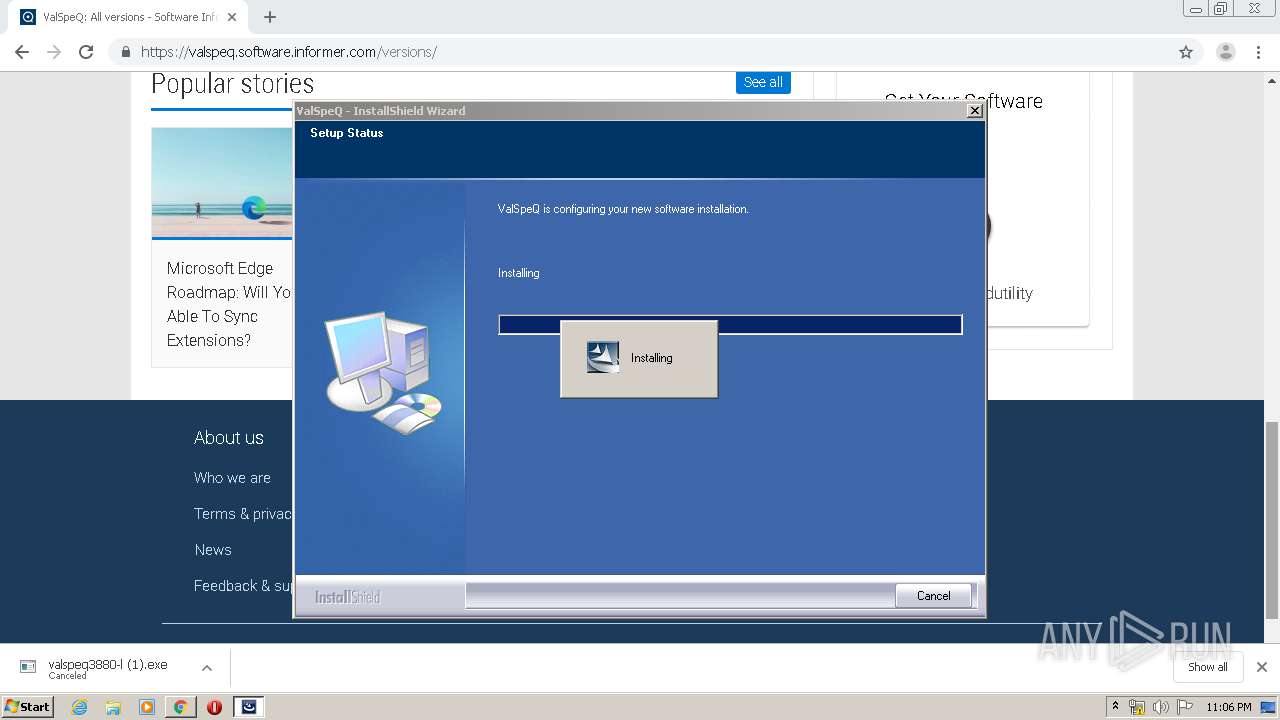Screen dimensions: 1280x720
Task: Go back in browser history
Action: click(x=22, y=52)
